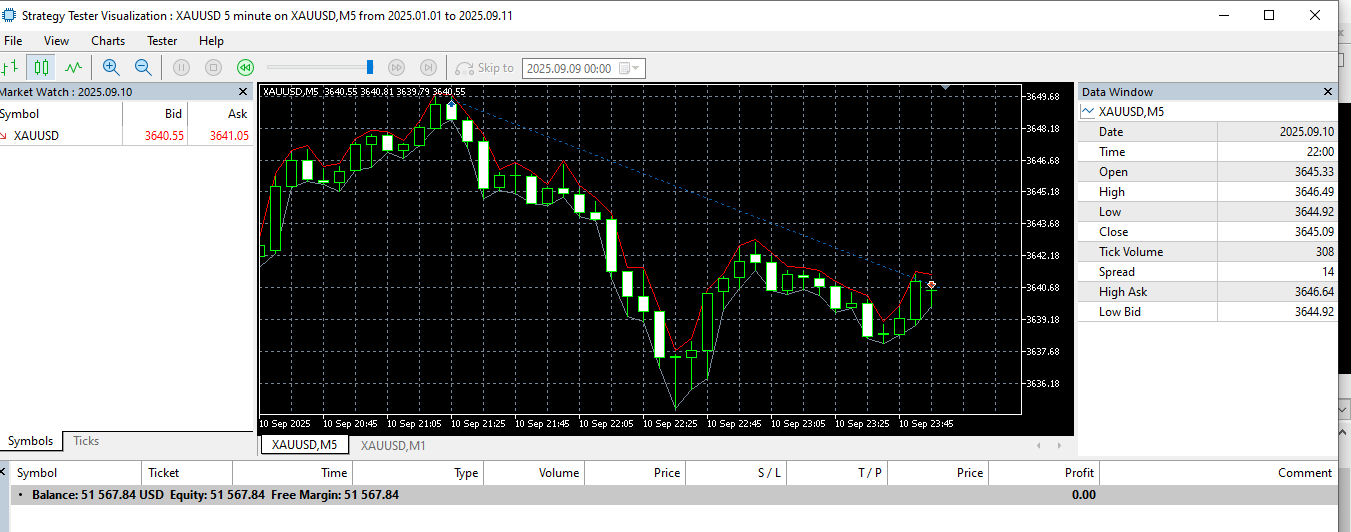Select the candlestick chart icon
1351x532 pixels.
click(x=41, y=68)
